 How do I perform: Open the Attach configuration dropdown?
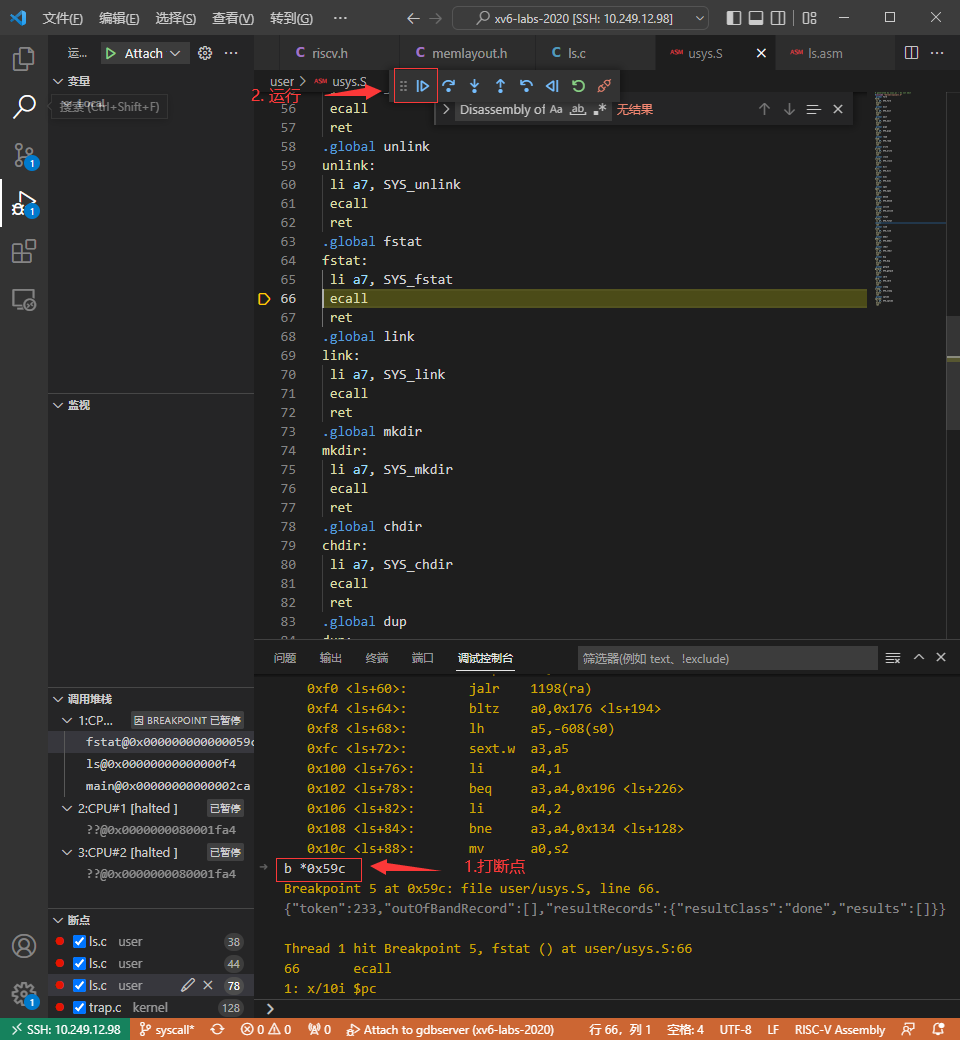tap(175, 53)
